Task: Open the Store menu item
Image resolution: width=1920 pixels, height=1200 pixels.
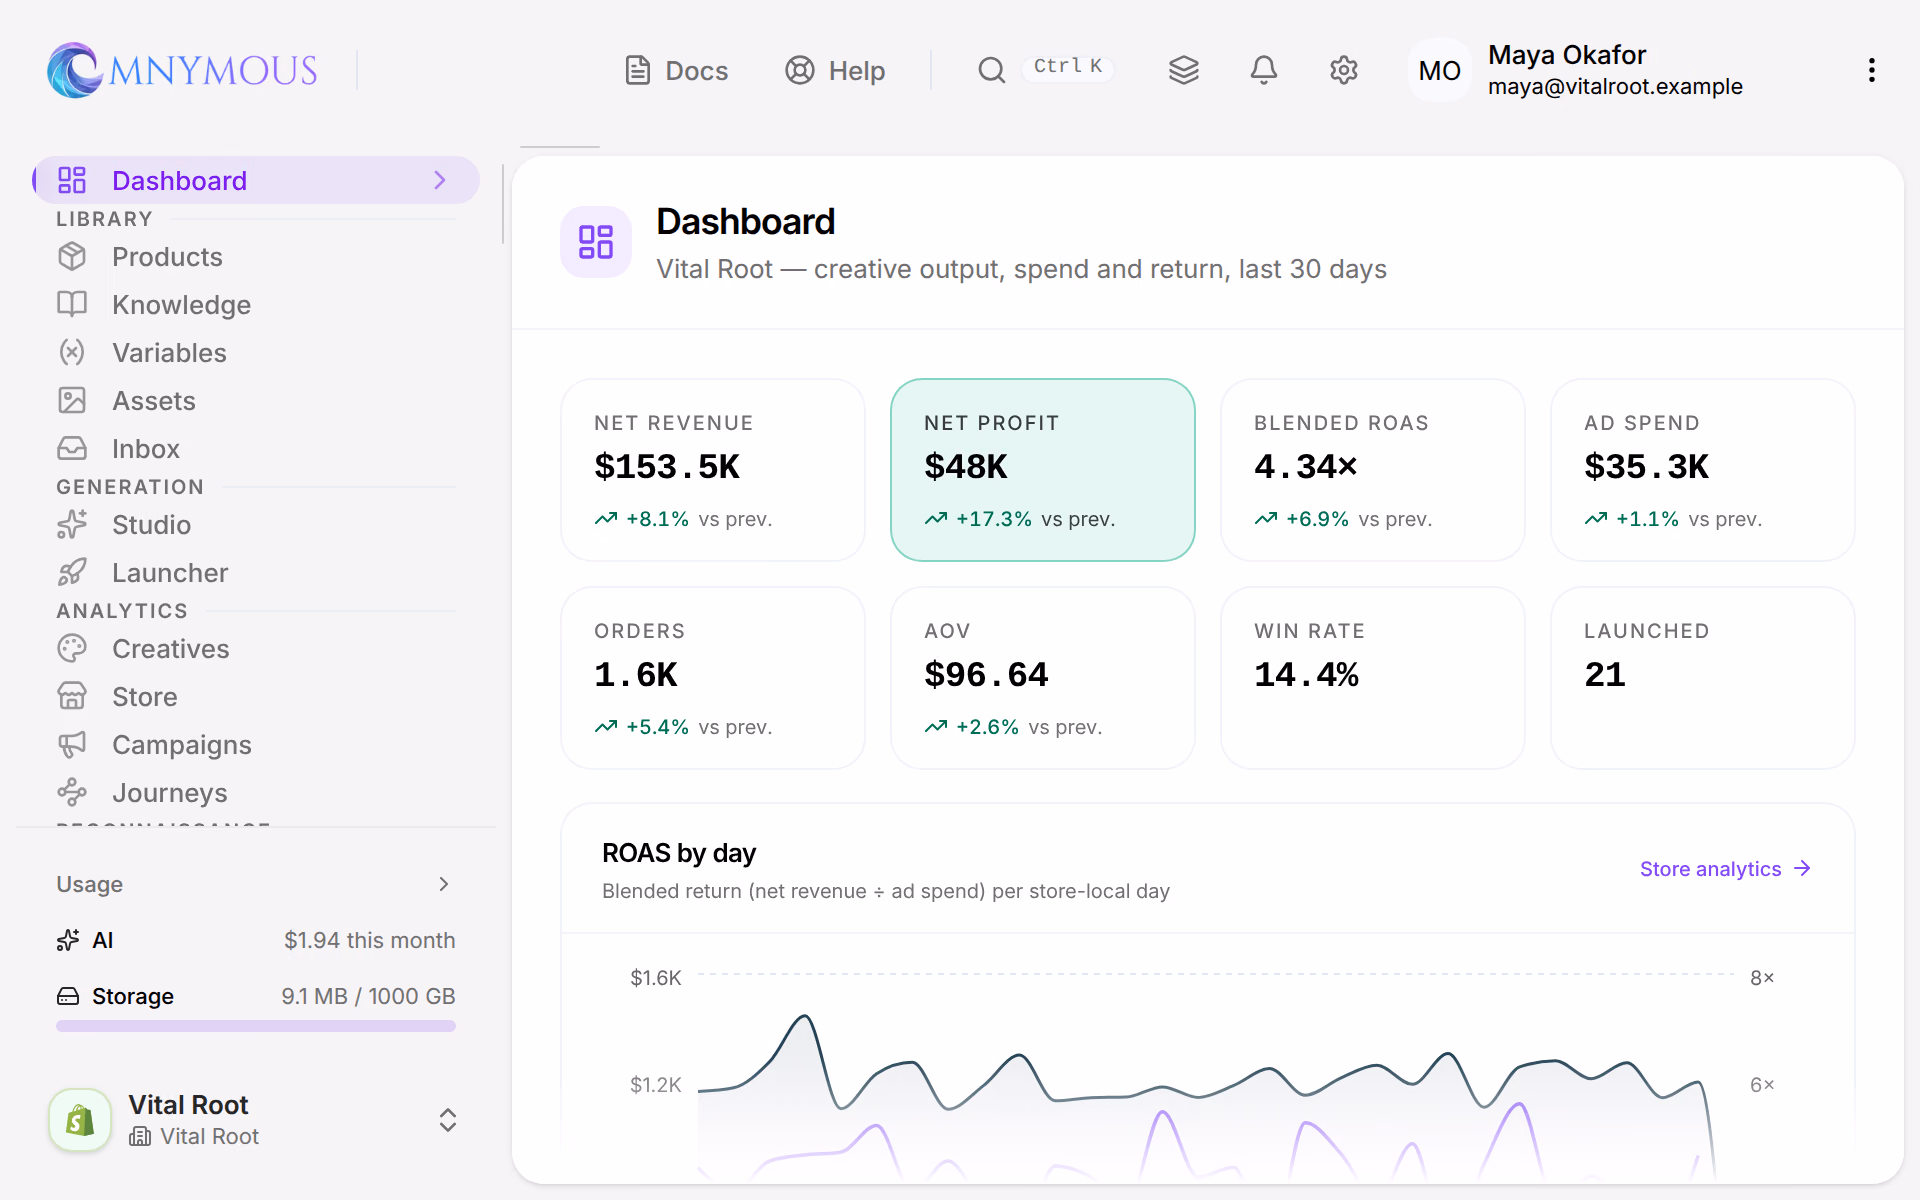Action: point(256,697)
